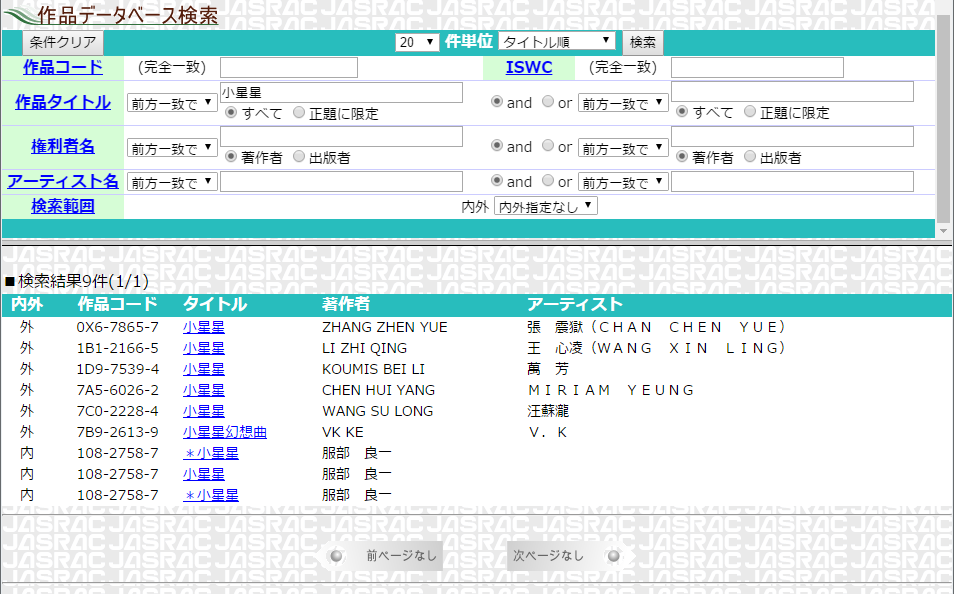
Task: Click the title field containing 小星星
Action: (x=341, y=93)
